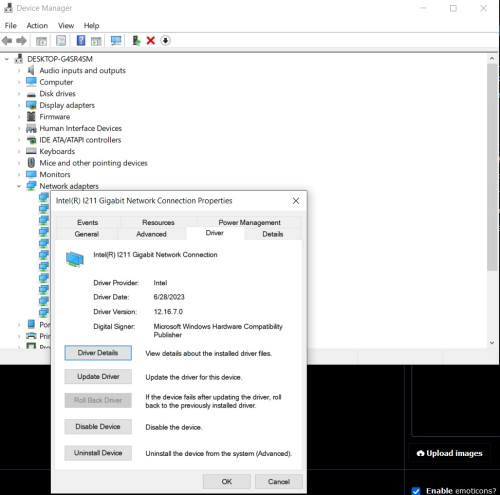Switch to the Power Management tab
Screen dimensions: 500x495
249,222
